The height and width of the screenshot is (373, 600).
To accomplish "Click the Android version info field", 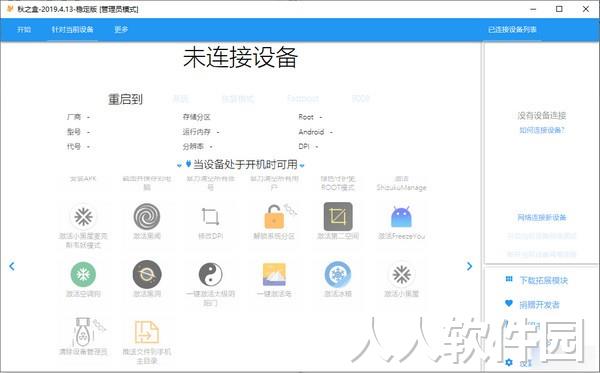I will 316,132.
